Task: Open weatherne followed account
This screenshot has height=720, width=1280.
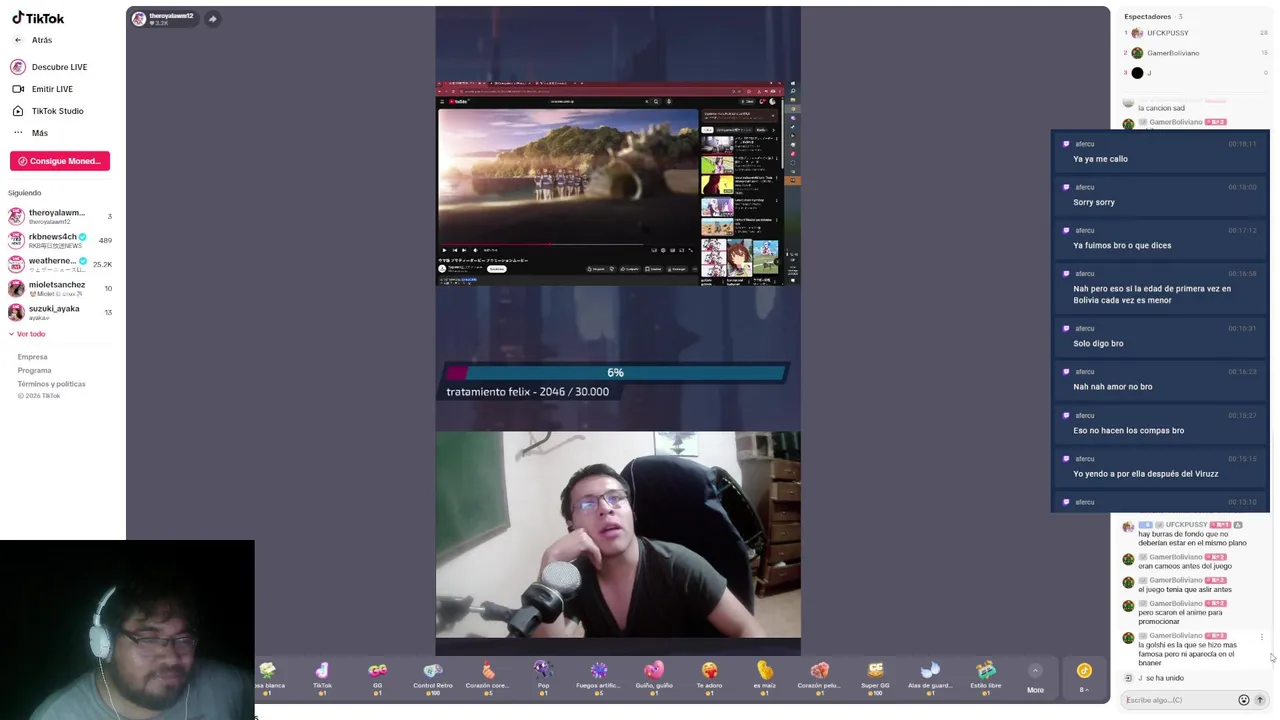Action: click(60, 264)
